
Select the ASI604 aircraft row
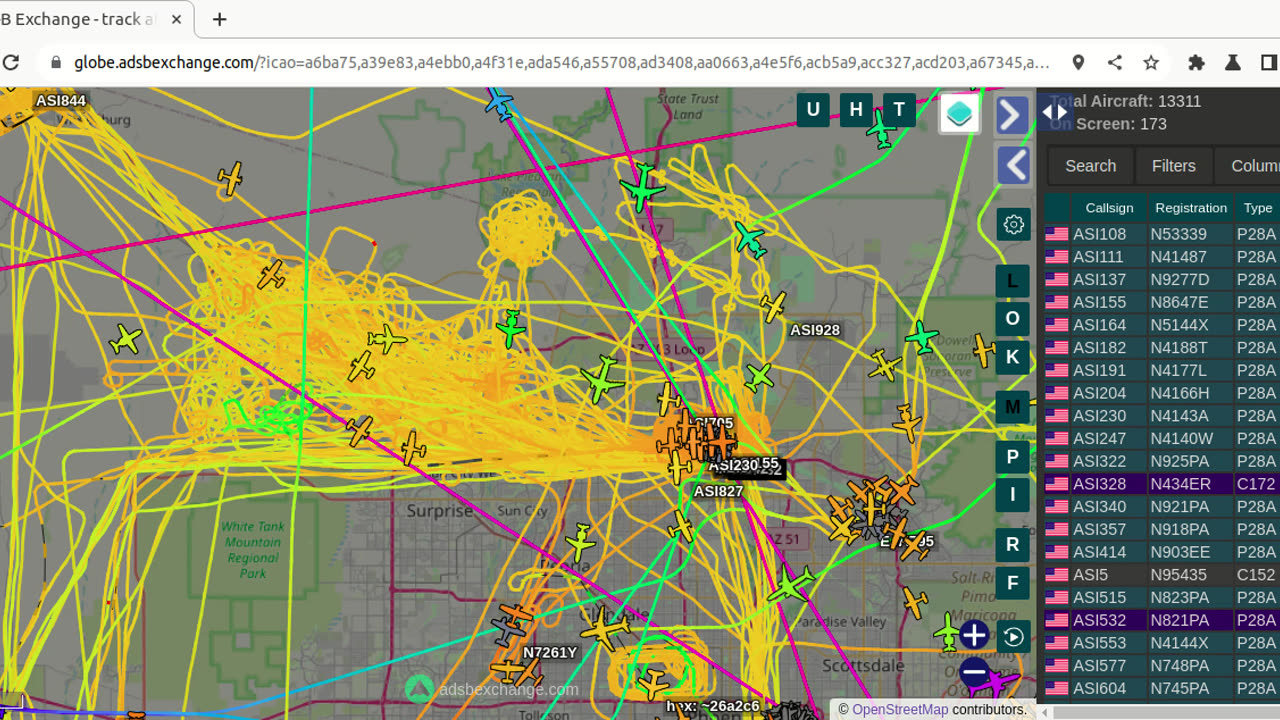tap(1161, 688)
